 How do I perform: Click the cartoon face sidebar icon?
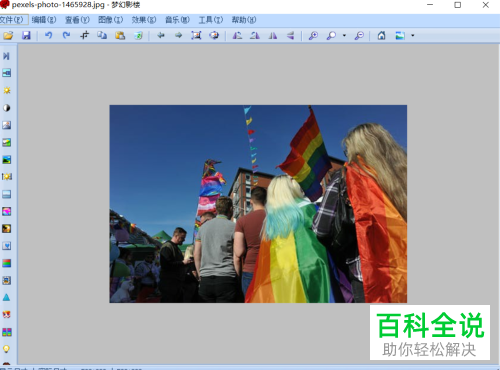(x=7, y=315)
